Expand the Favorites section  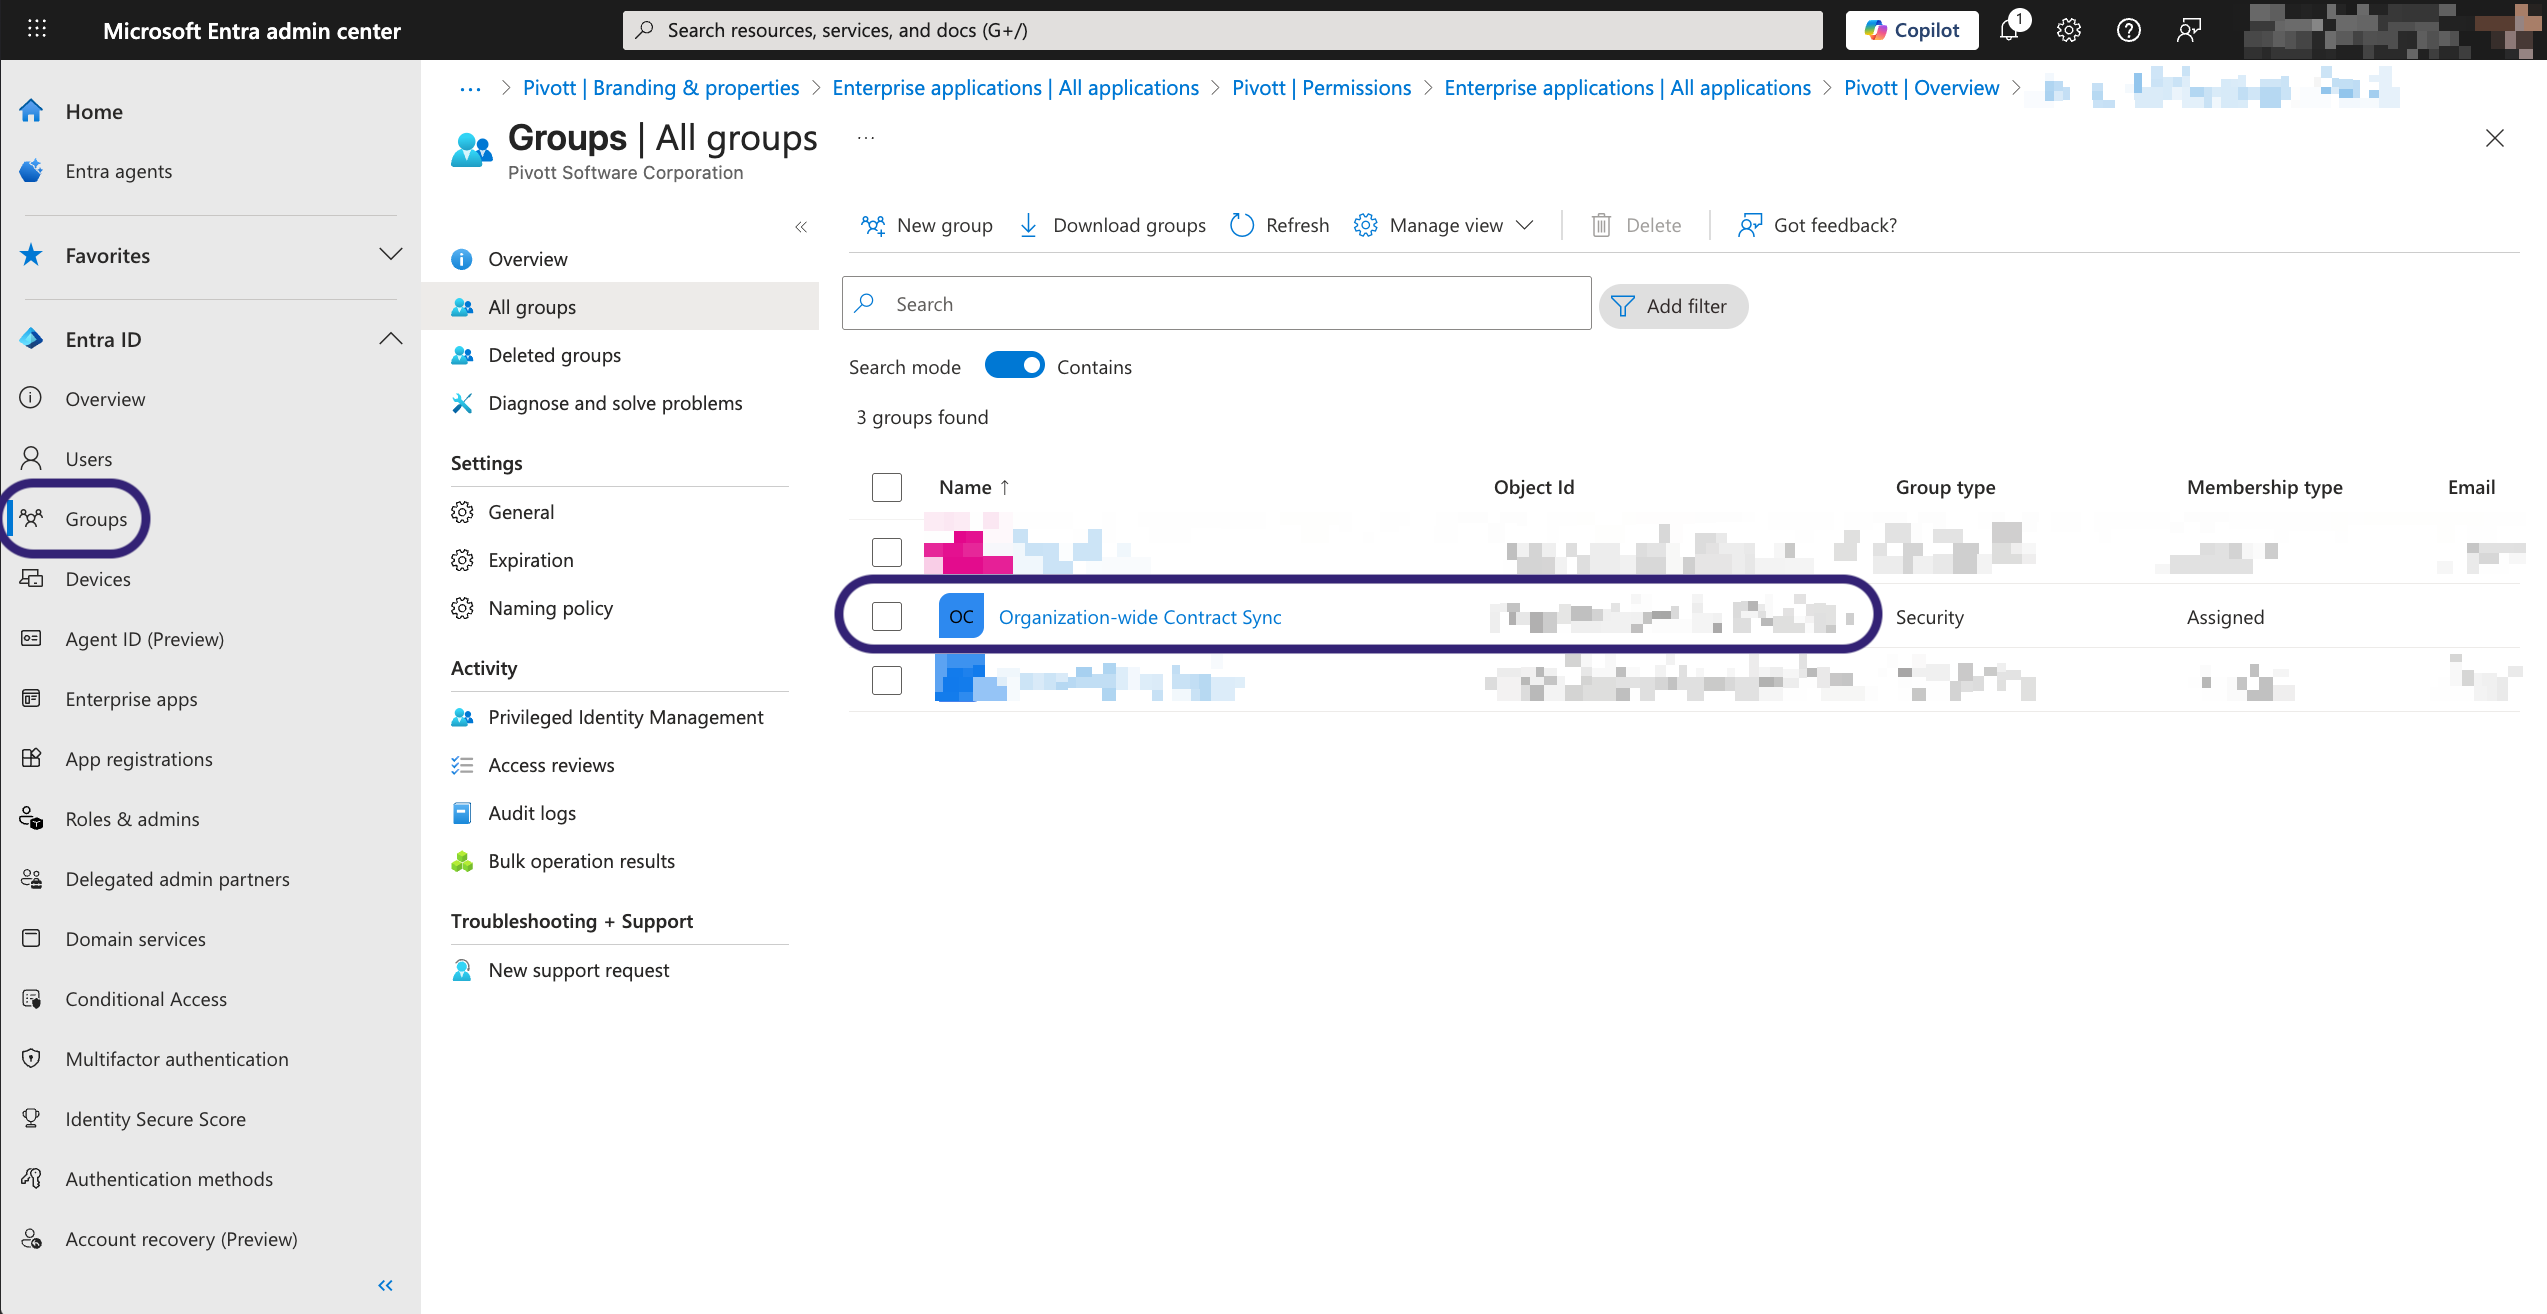[391, 255]
